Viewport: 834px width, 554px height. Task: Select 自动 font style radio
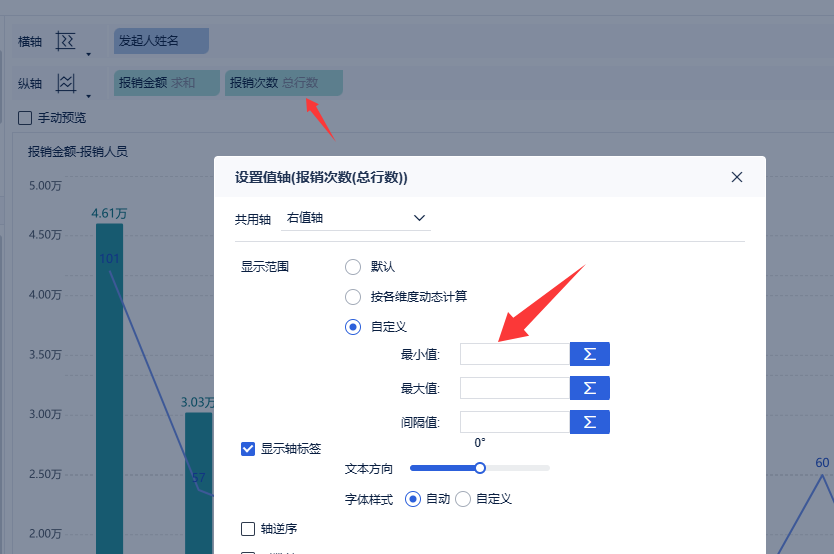pos(413,499)
